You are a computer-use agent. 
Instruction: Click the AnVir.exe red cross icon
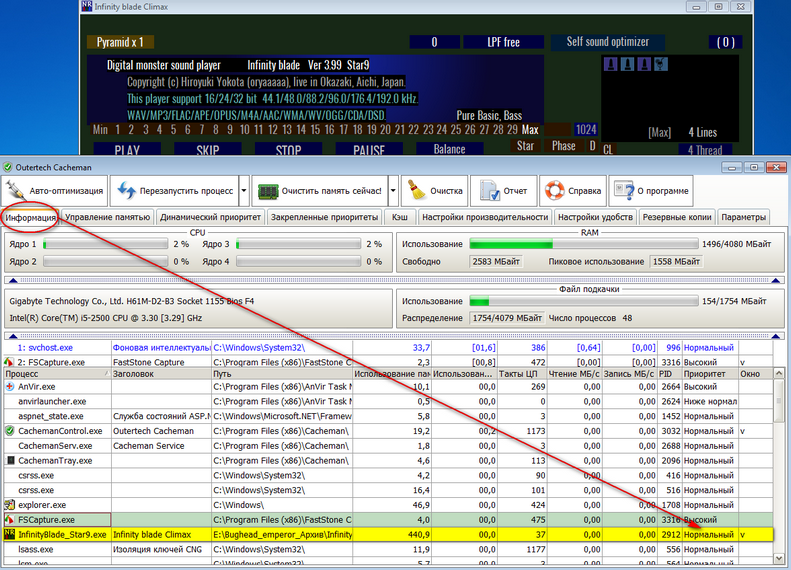(x=10, y=387)
